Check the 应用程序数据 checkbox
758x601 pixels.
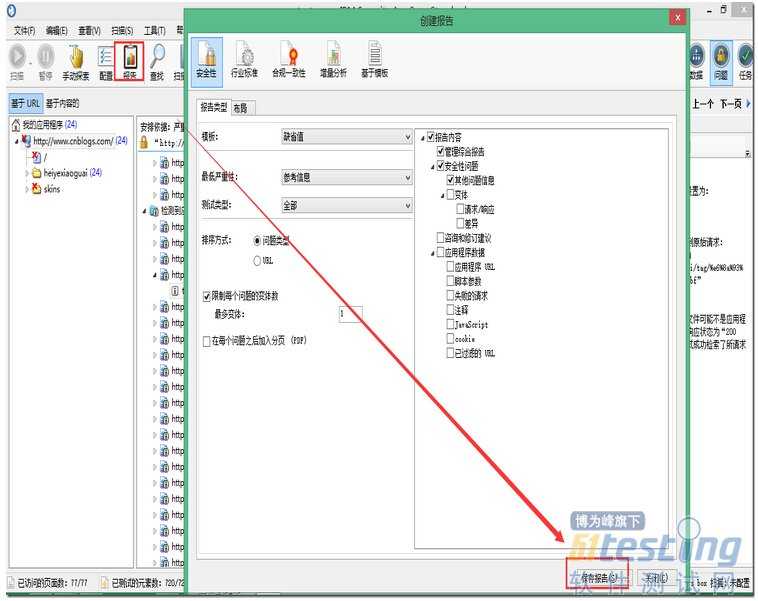pyautogui.click(x=440, y=252)
